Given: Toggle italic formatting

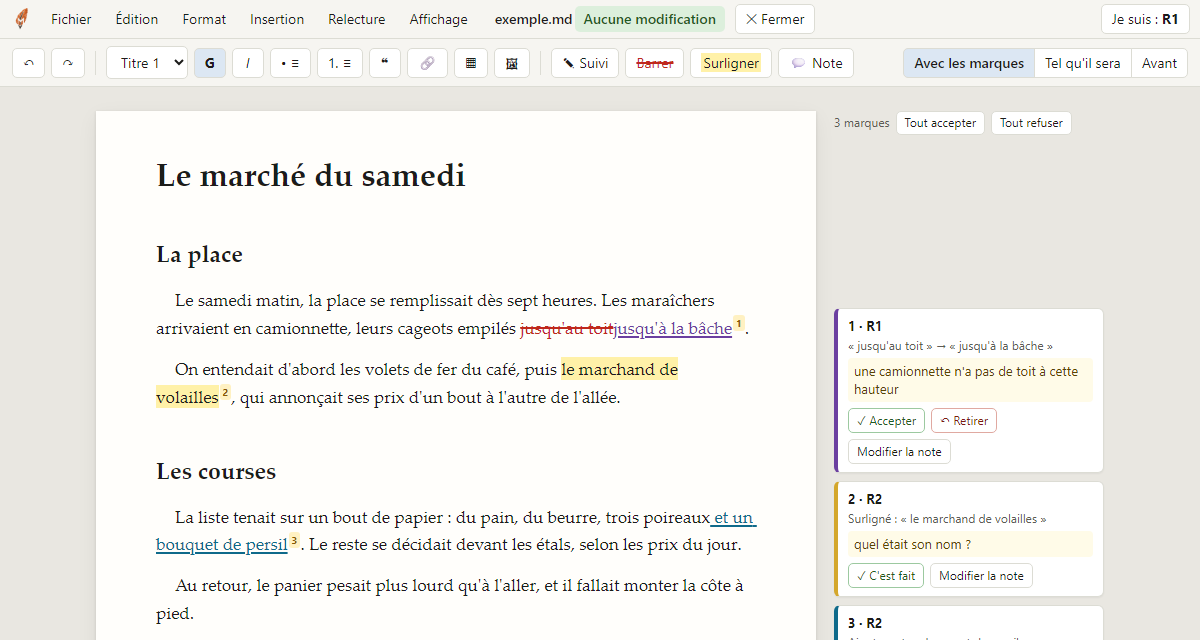Looking at the screenshot, I should coord(248,63).
